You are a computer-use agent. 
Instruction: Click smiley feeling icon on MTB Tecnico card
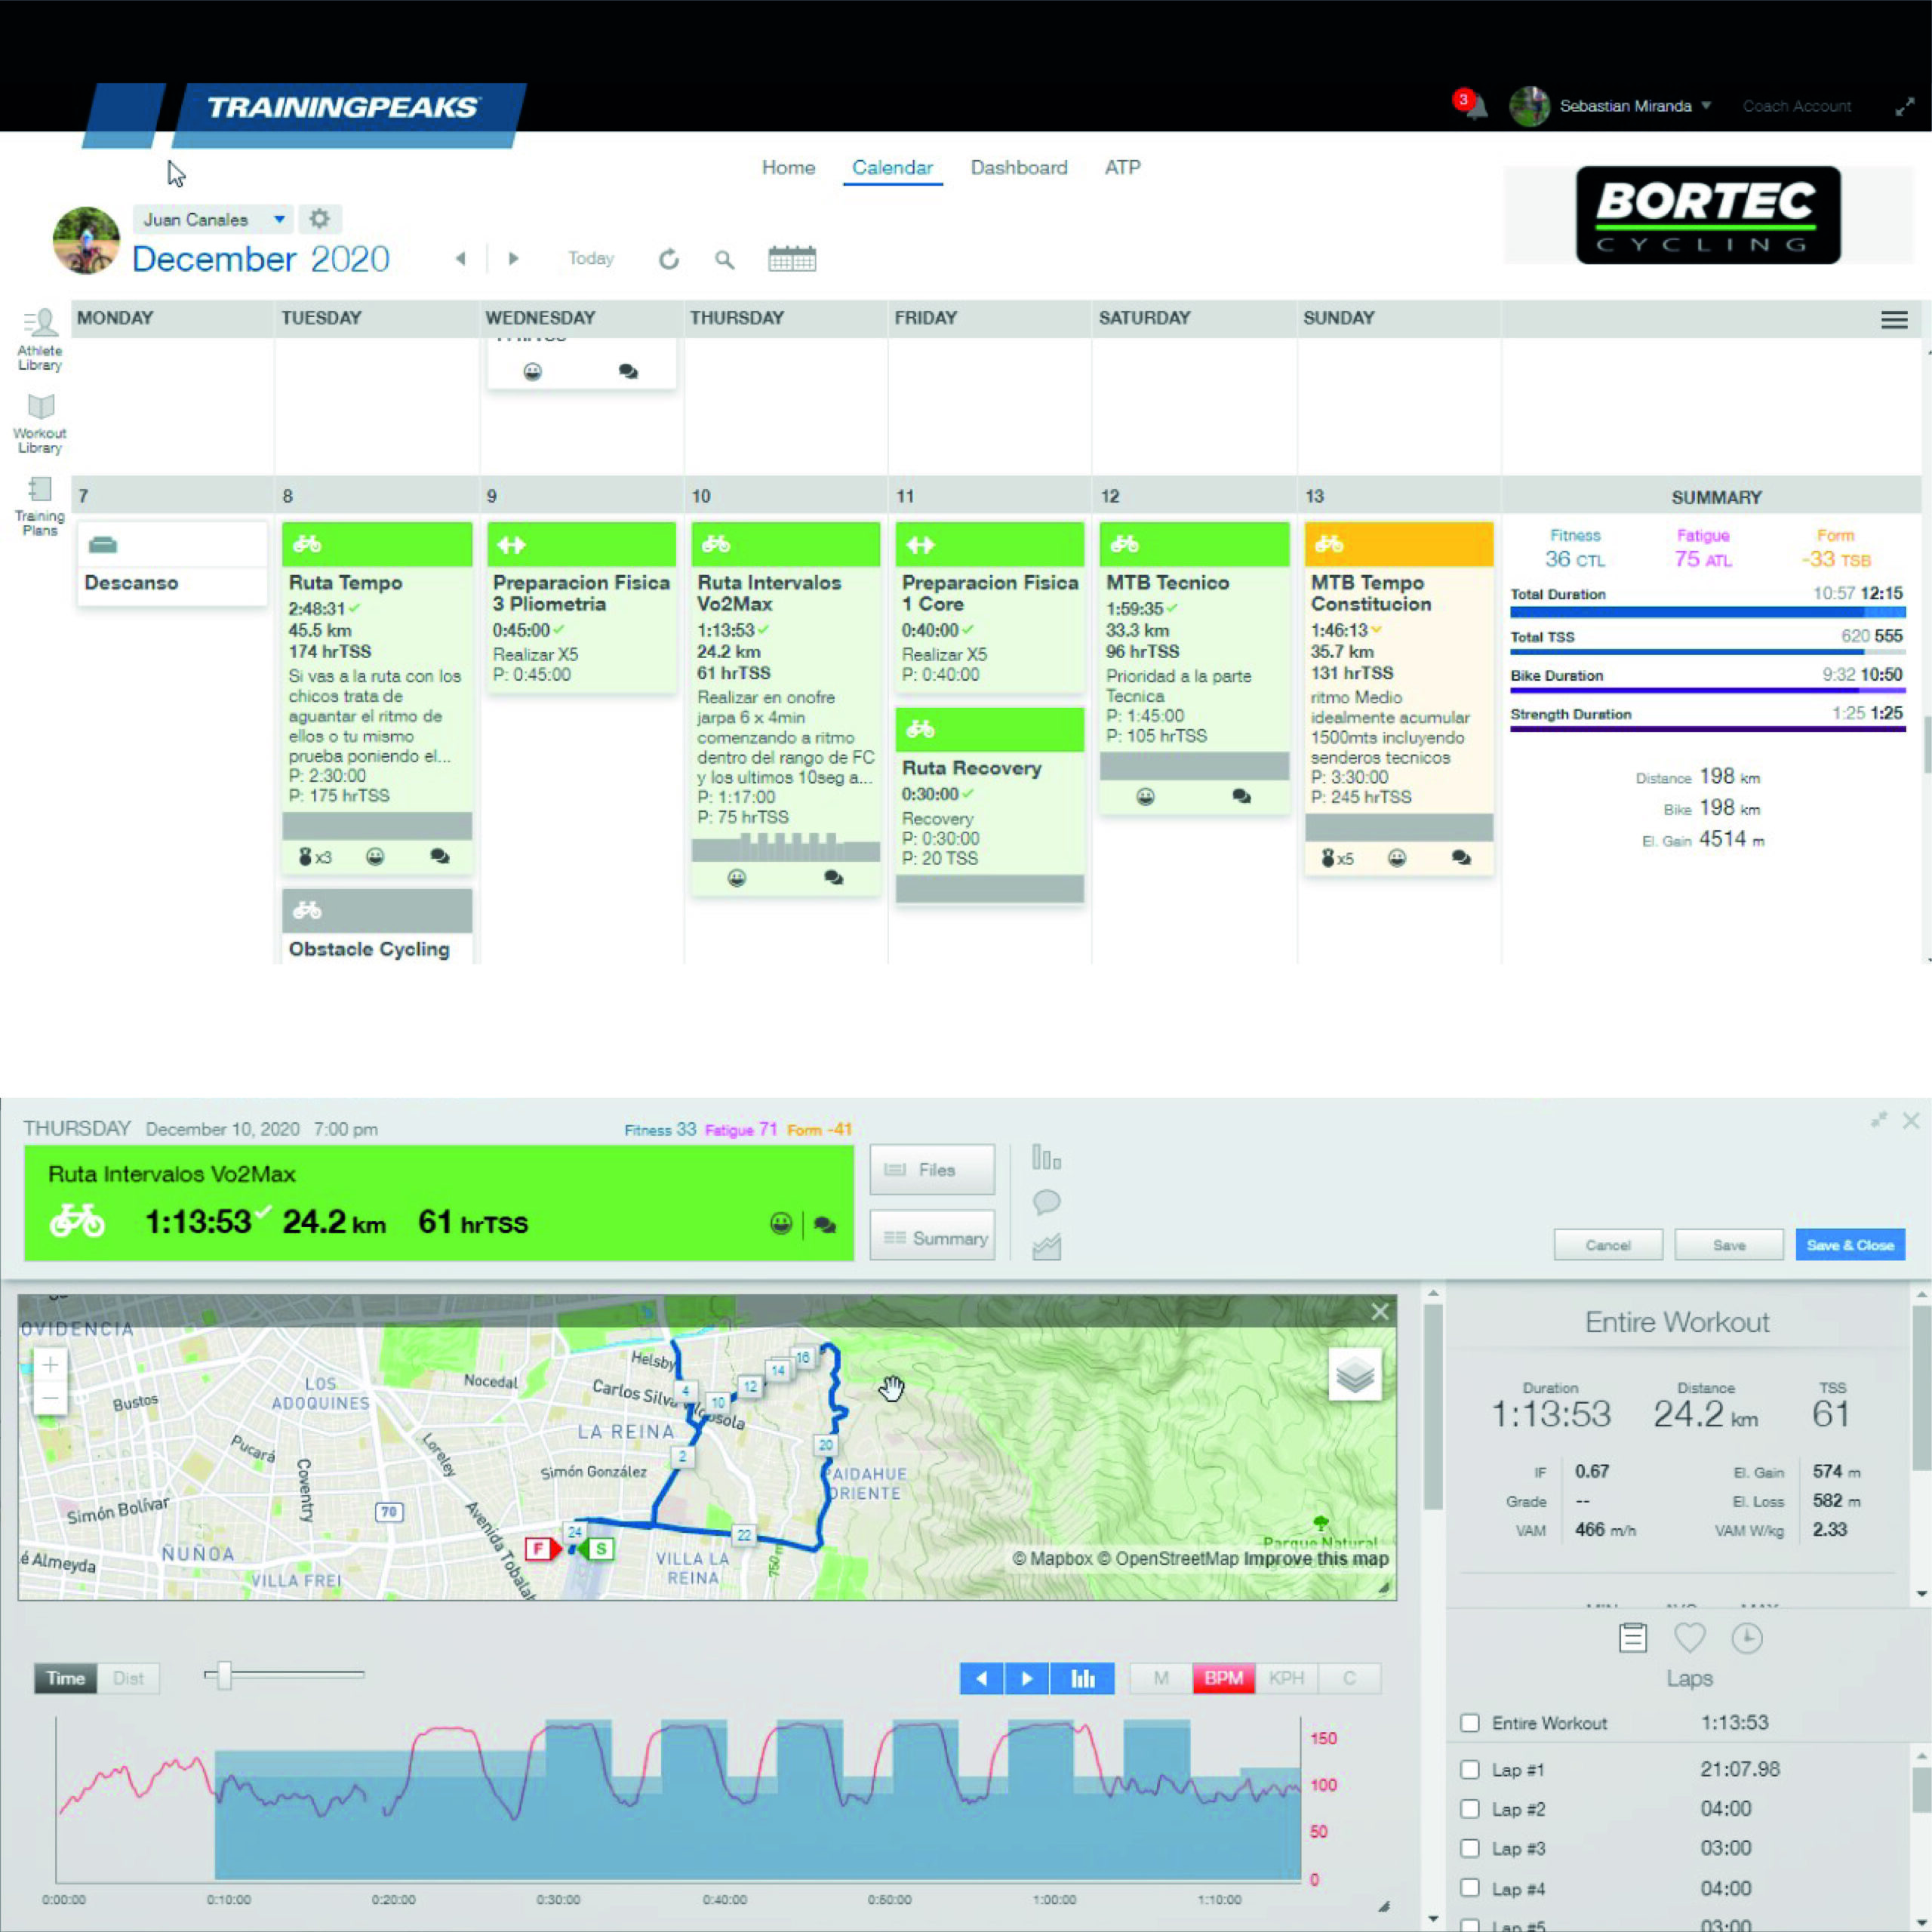pos(1145,797)
